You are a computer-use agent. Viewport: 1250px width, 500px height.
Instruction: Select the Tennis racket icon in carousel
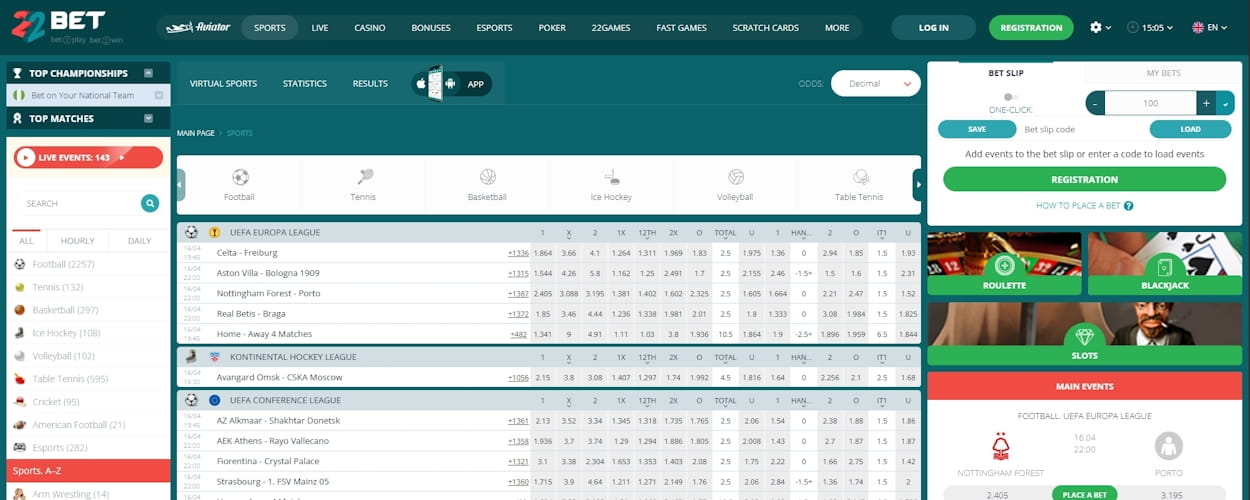click(364, 177)
